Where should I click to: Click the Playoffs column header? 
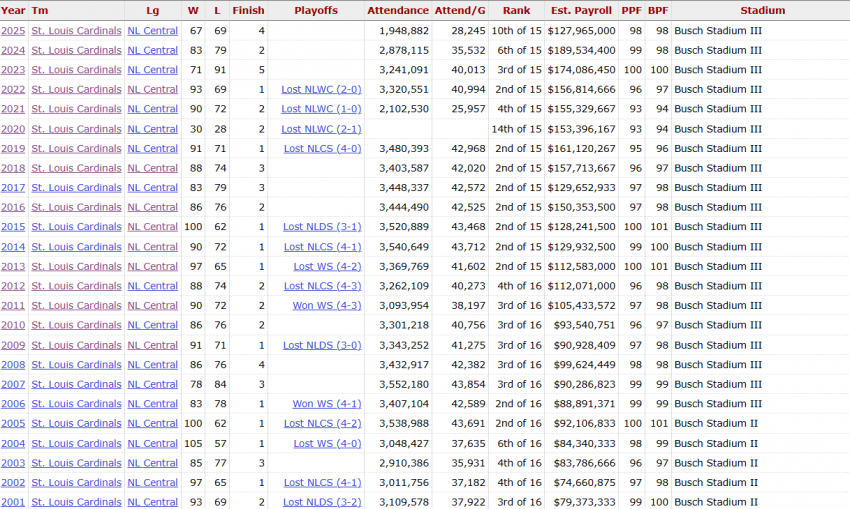click(316, 10)
